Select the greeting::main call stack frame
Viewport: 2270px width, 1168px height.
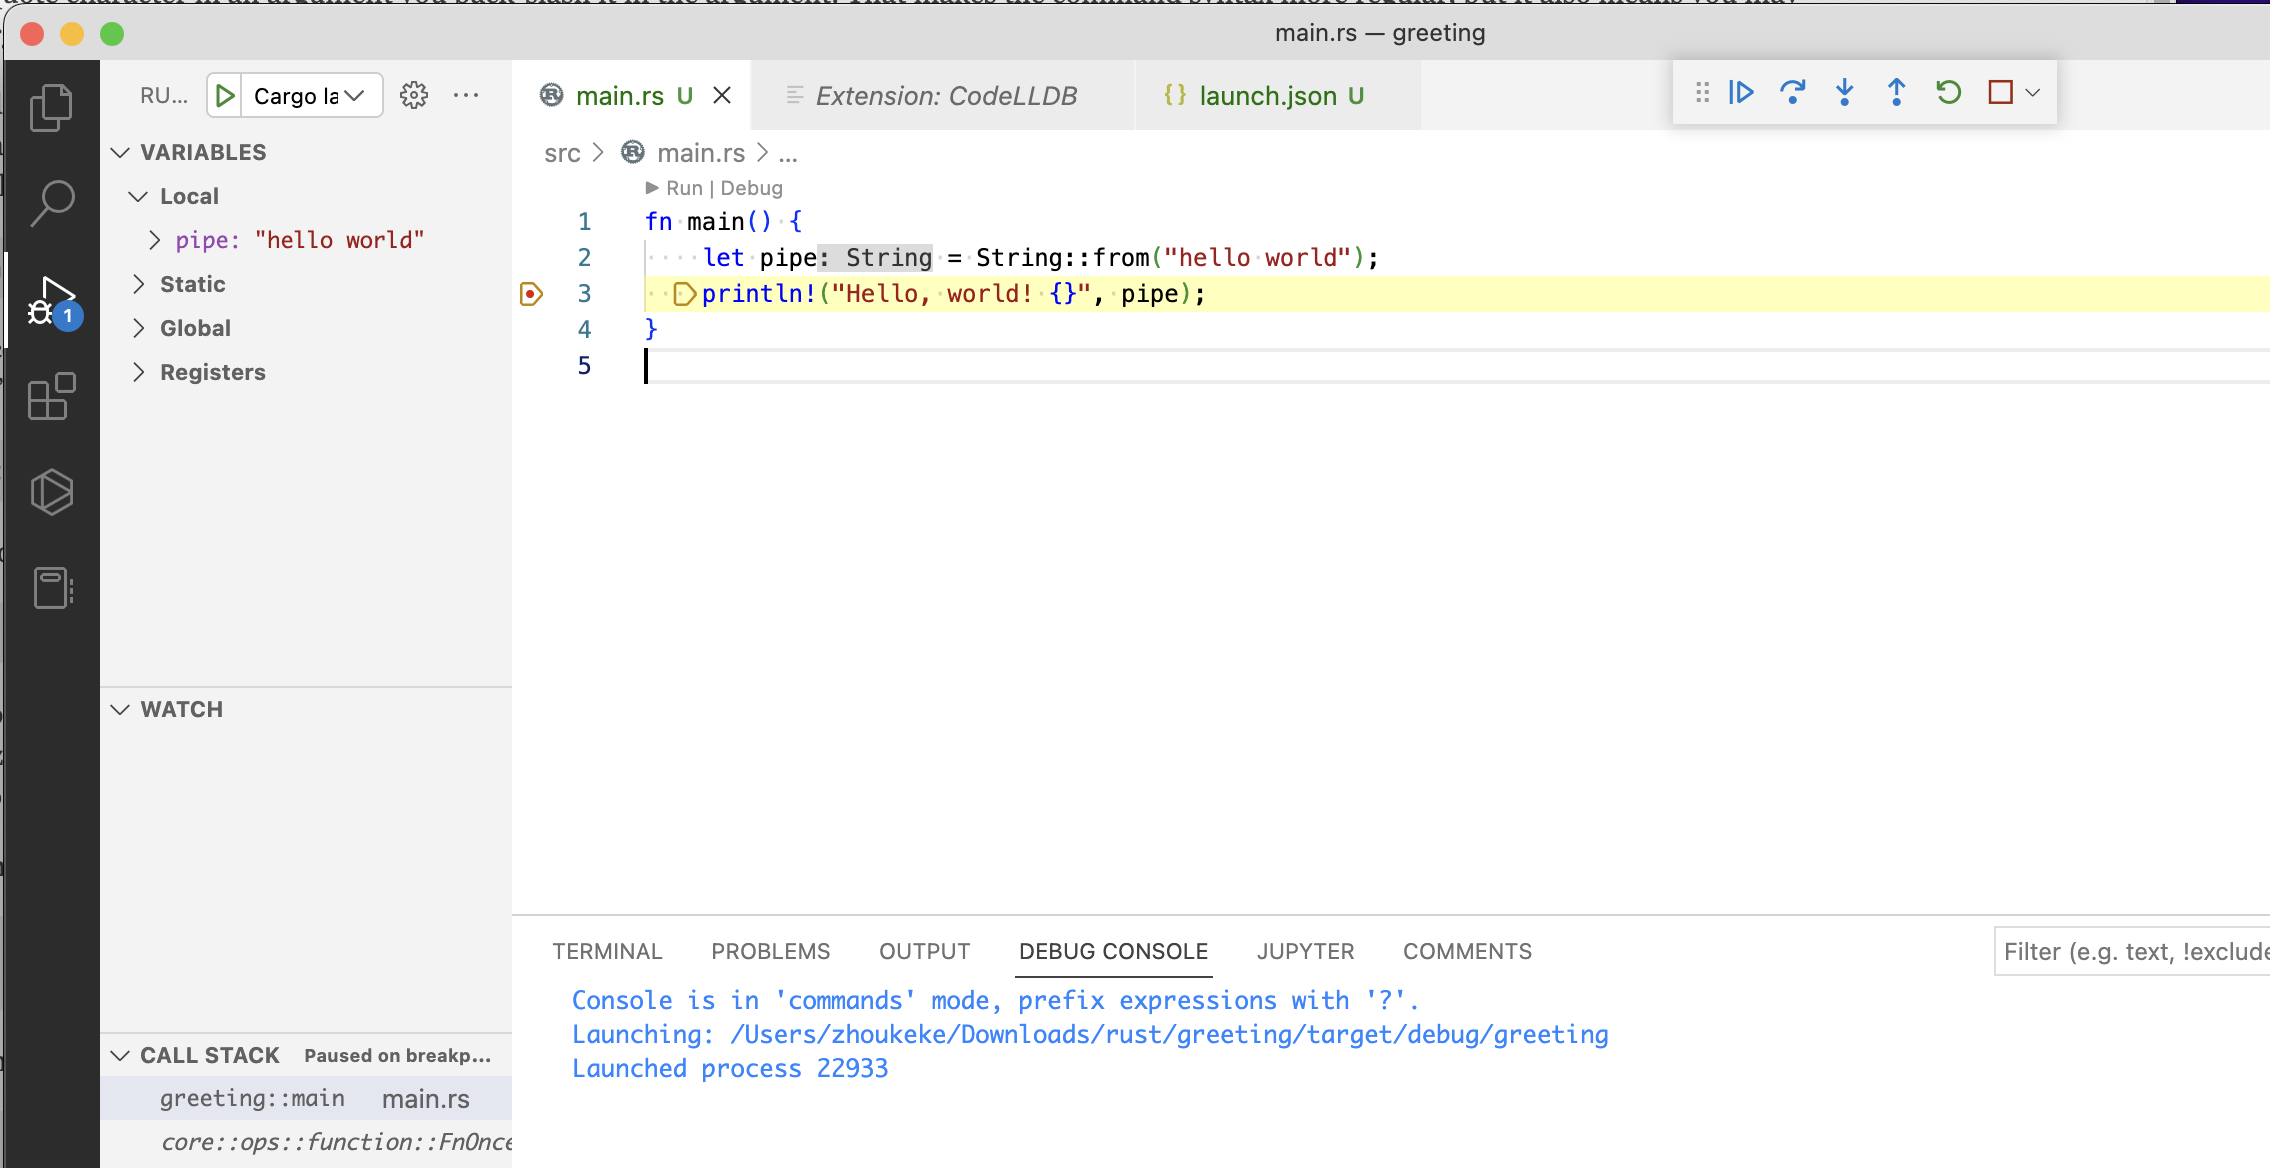click(252, 1098)
